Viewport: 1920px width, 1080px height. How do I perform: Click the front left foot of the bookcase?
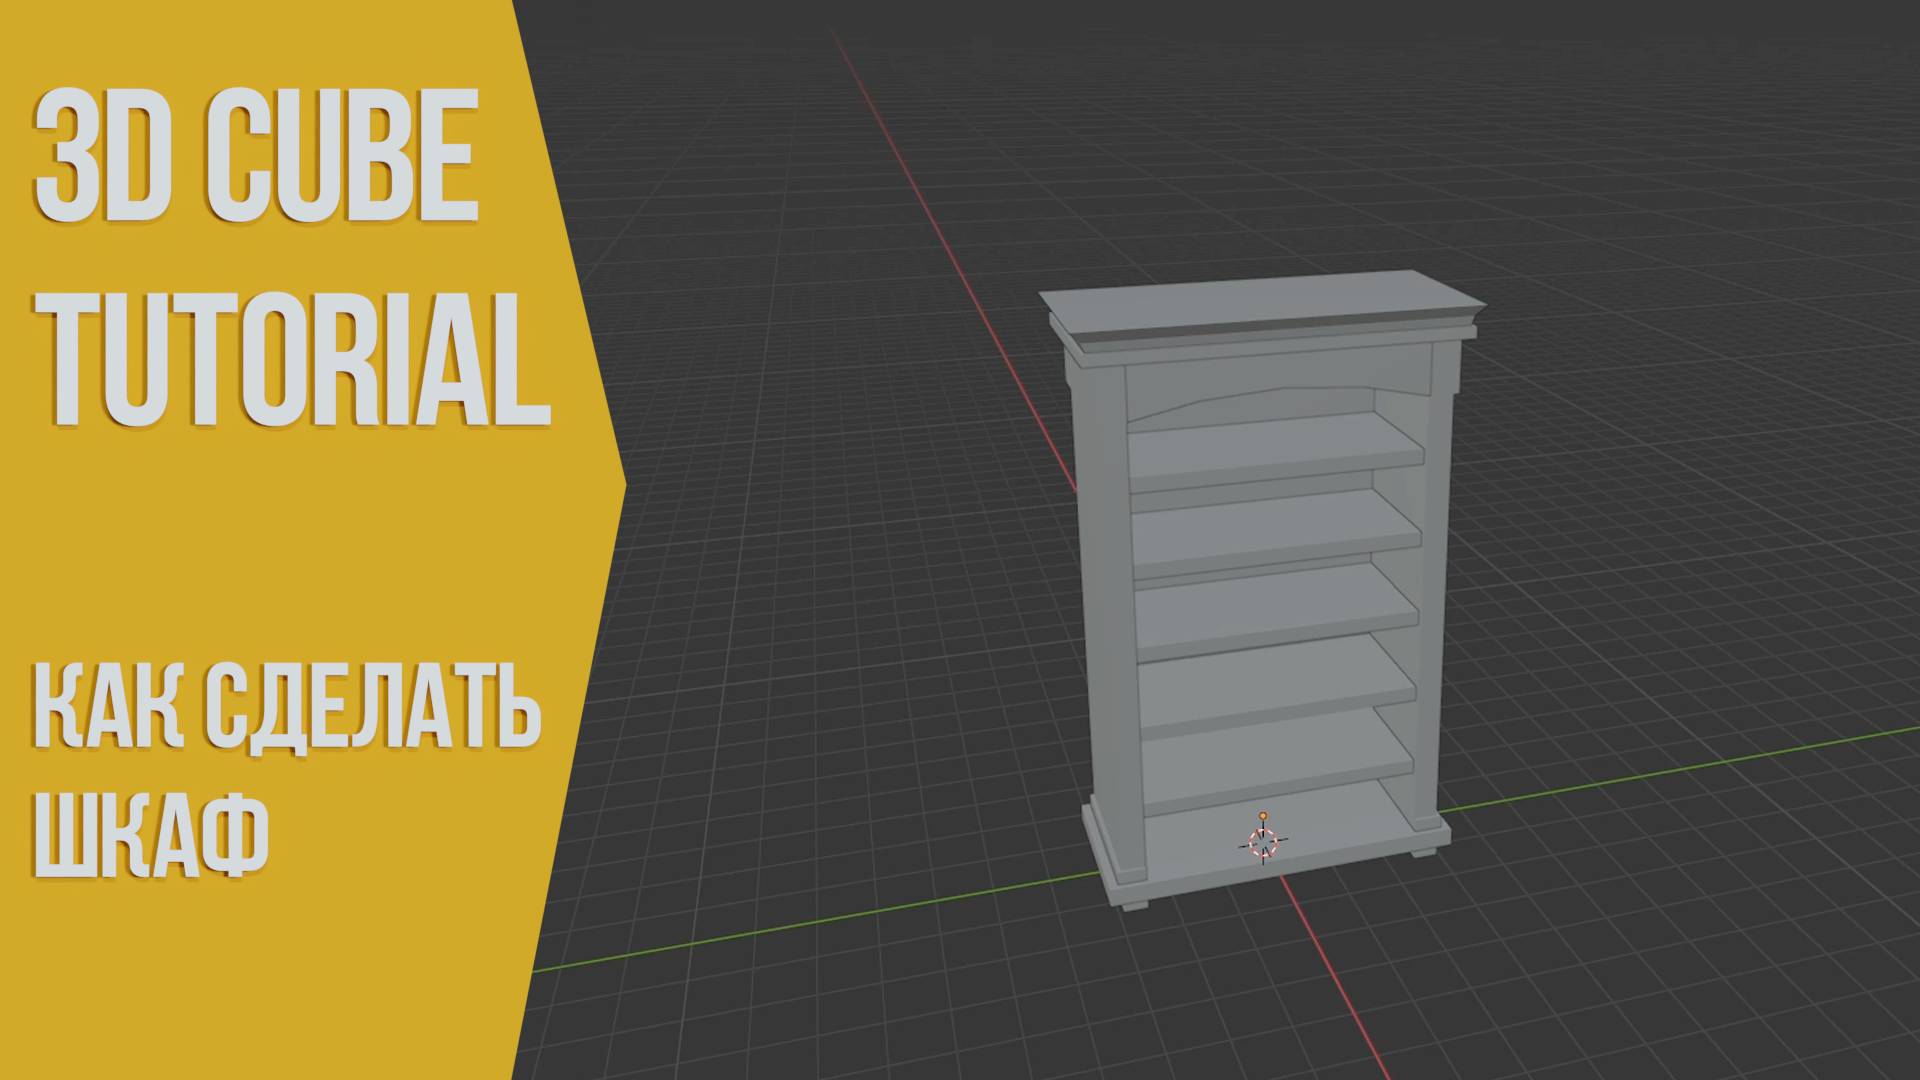1134,904
